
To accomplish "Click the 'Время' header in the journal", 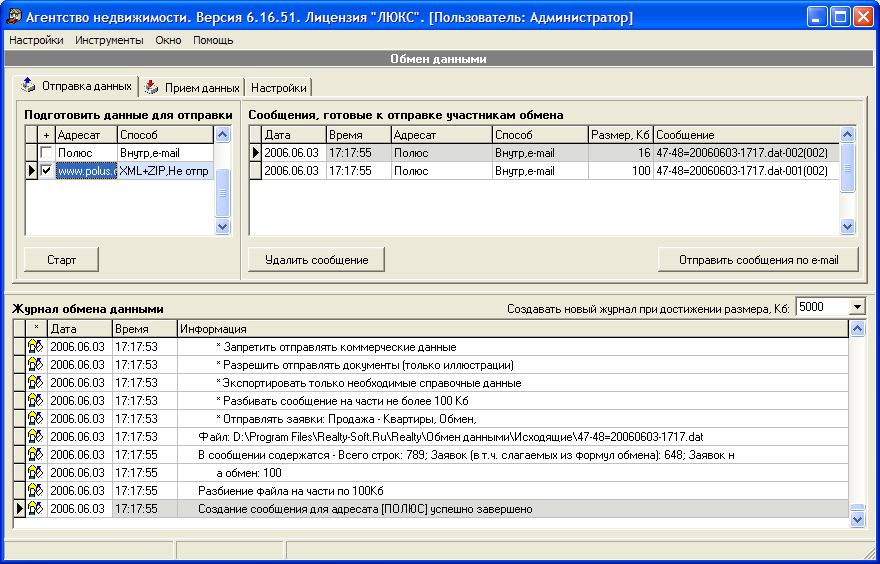I will pyautogui.click(x=145, y=329).
